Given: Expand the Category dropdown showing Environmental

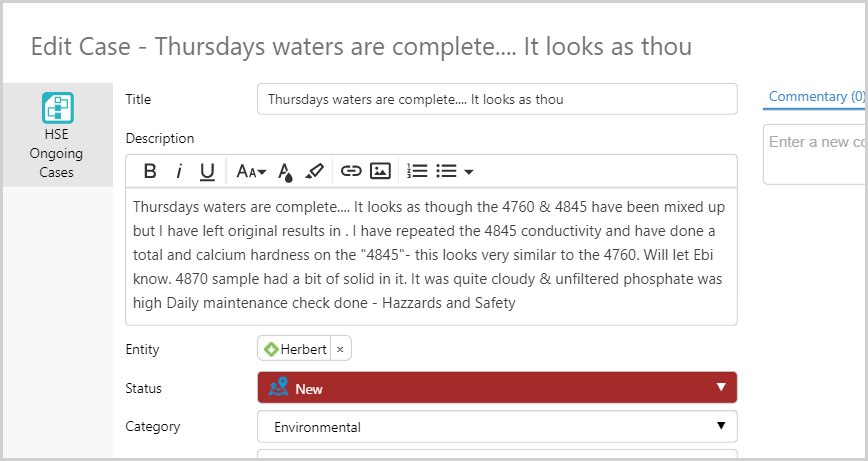Looking at the screenshot, I should [x=497, y=427].
